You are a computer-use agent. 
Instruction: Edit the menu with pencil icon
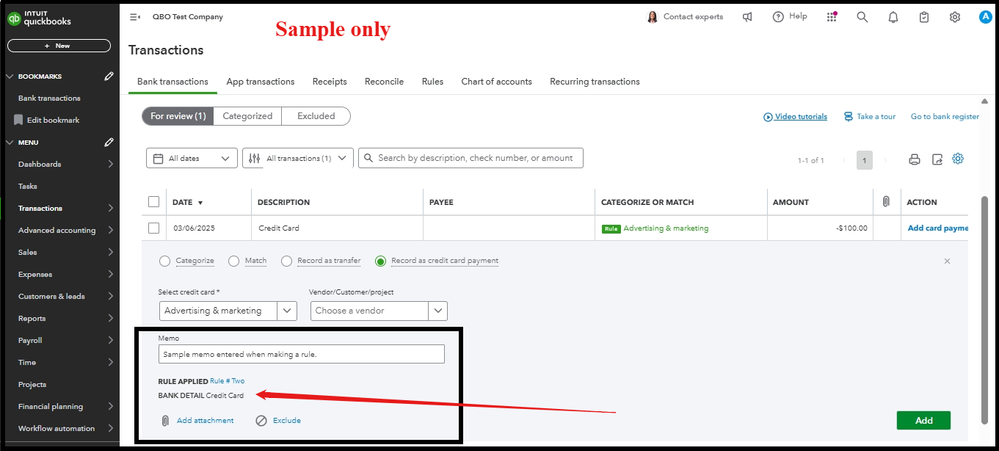point(109,143)
